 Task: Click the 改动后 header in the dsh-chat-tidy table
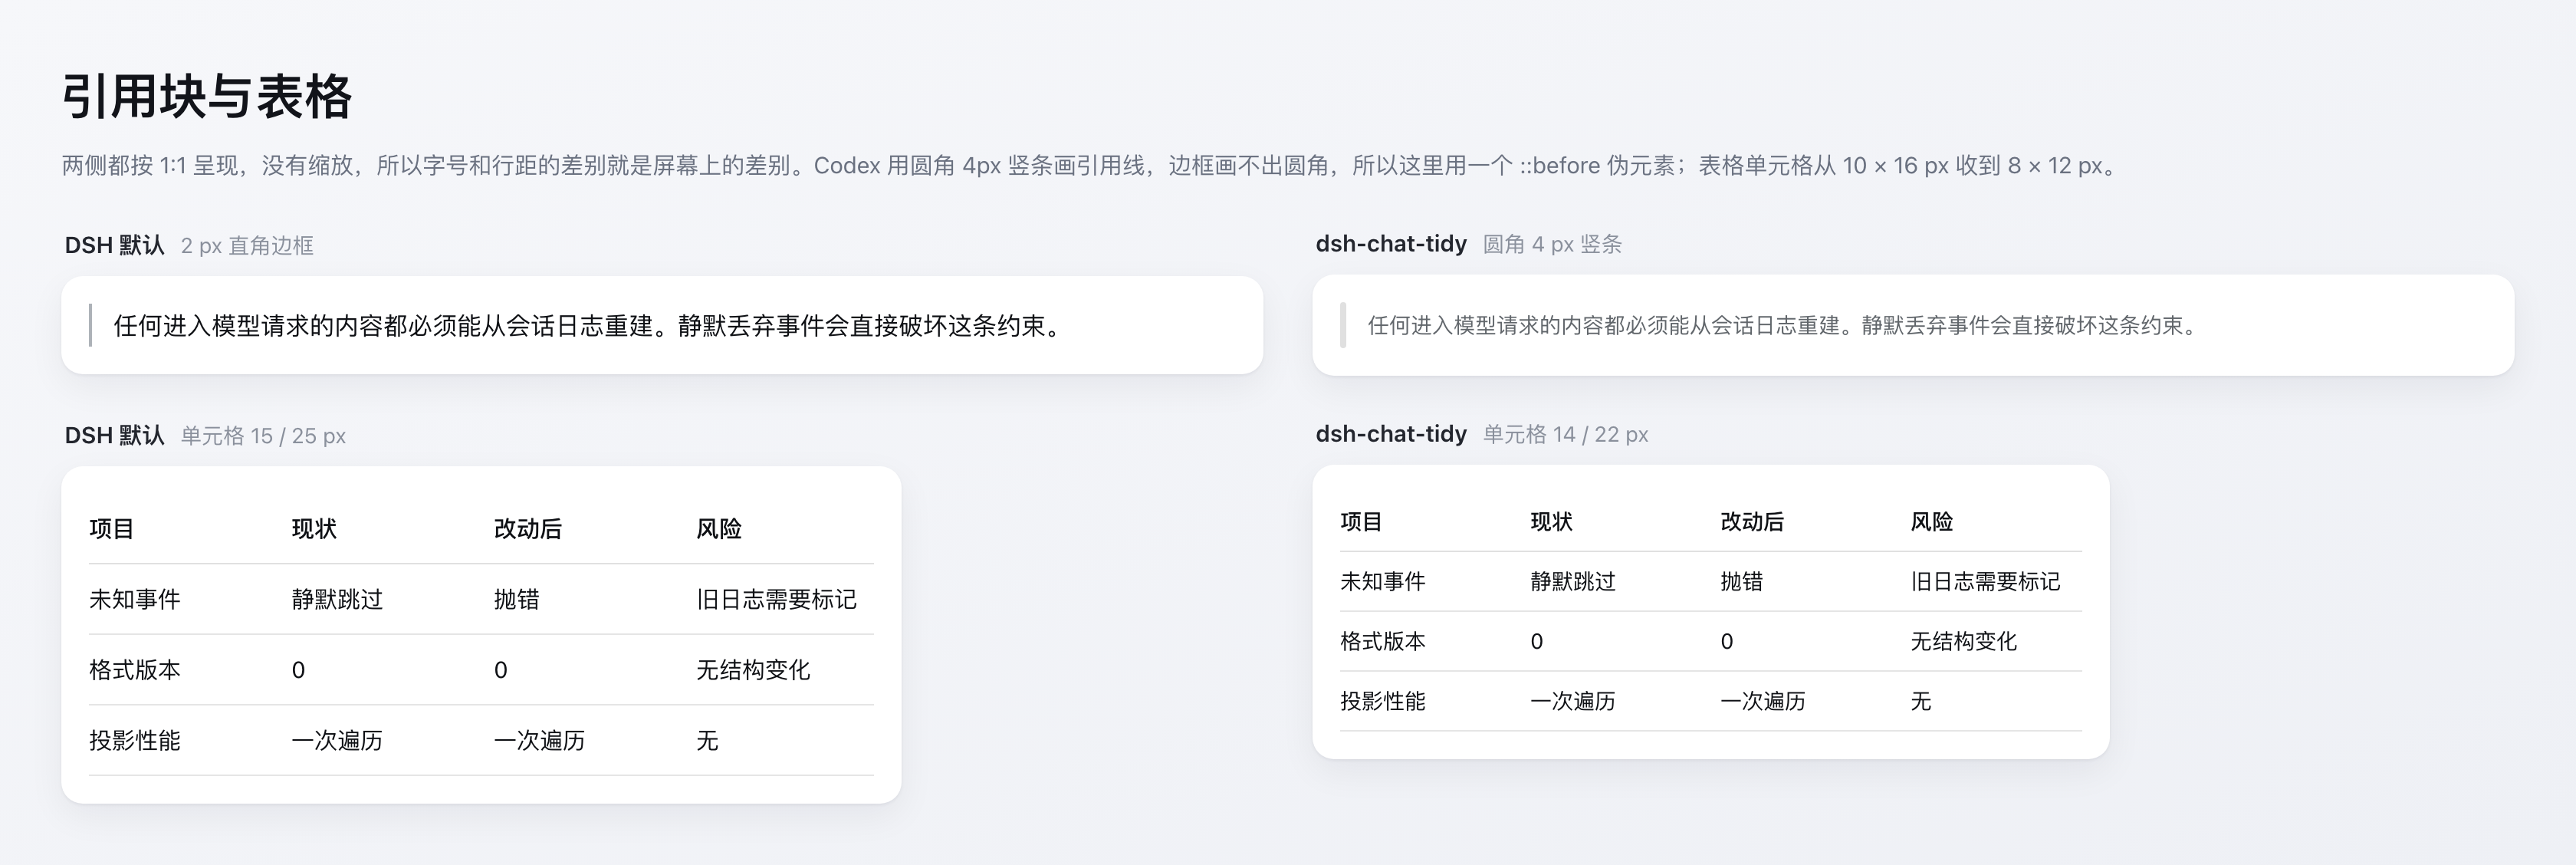click(x=1752, y=521)
